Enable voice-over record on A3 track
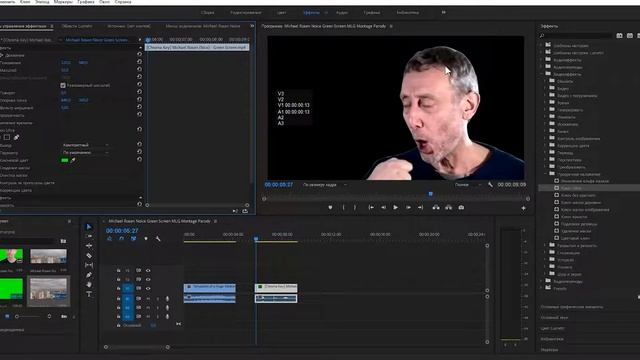 (x=167, y=316)
